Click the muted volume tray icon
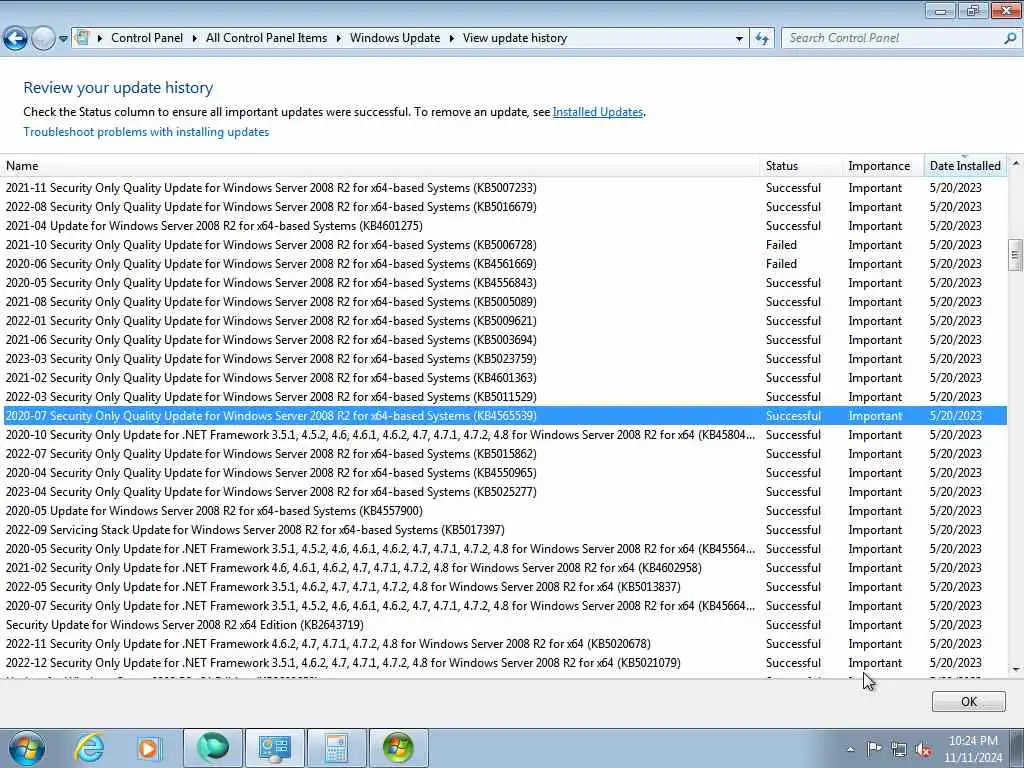The height and width of the screenshot is (768, 1024). pos(923,749)
